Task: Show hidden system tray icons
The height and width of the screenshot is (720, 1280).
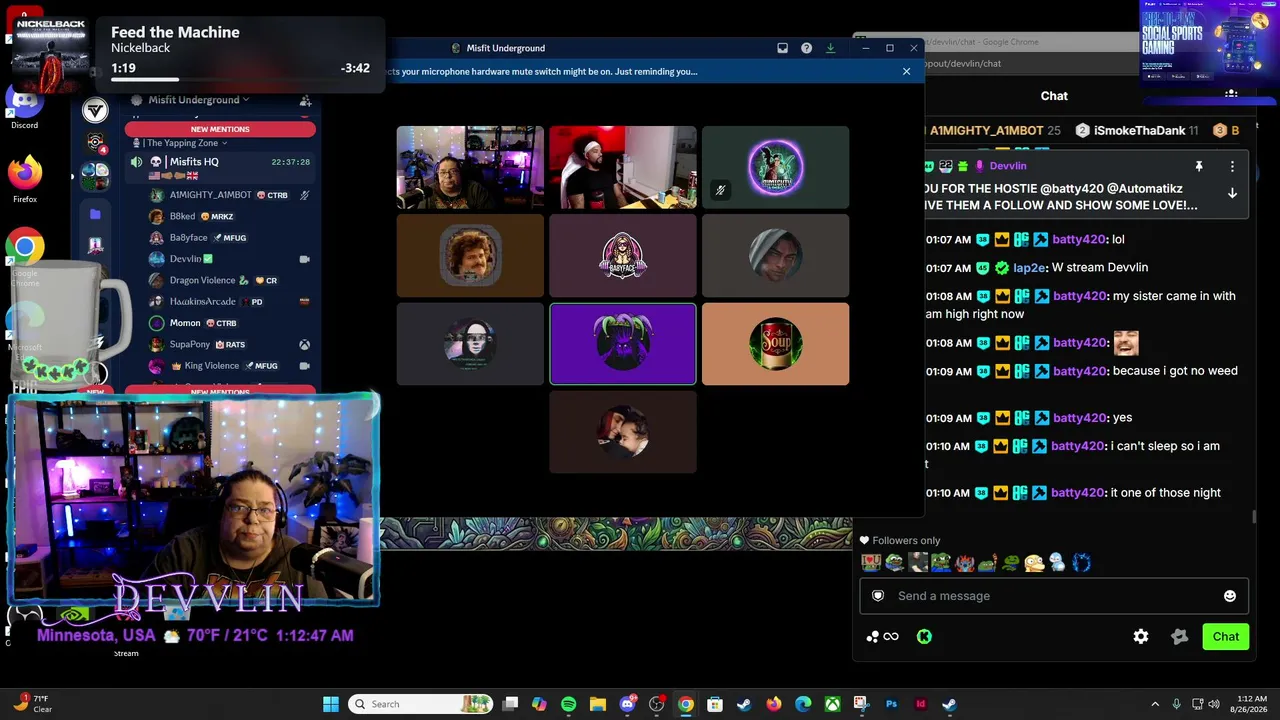Action: 1155,704
